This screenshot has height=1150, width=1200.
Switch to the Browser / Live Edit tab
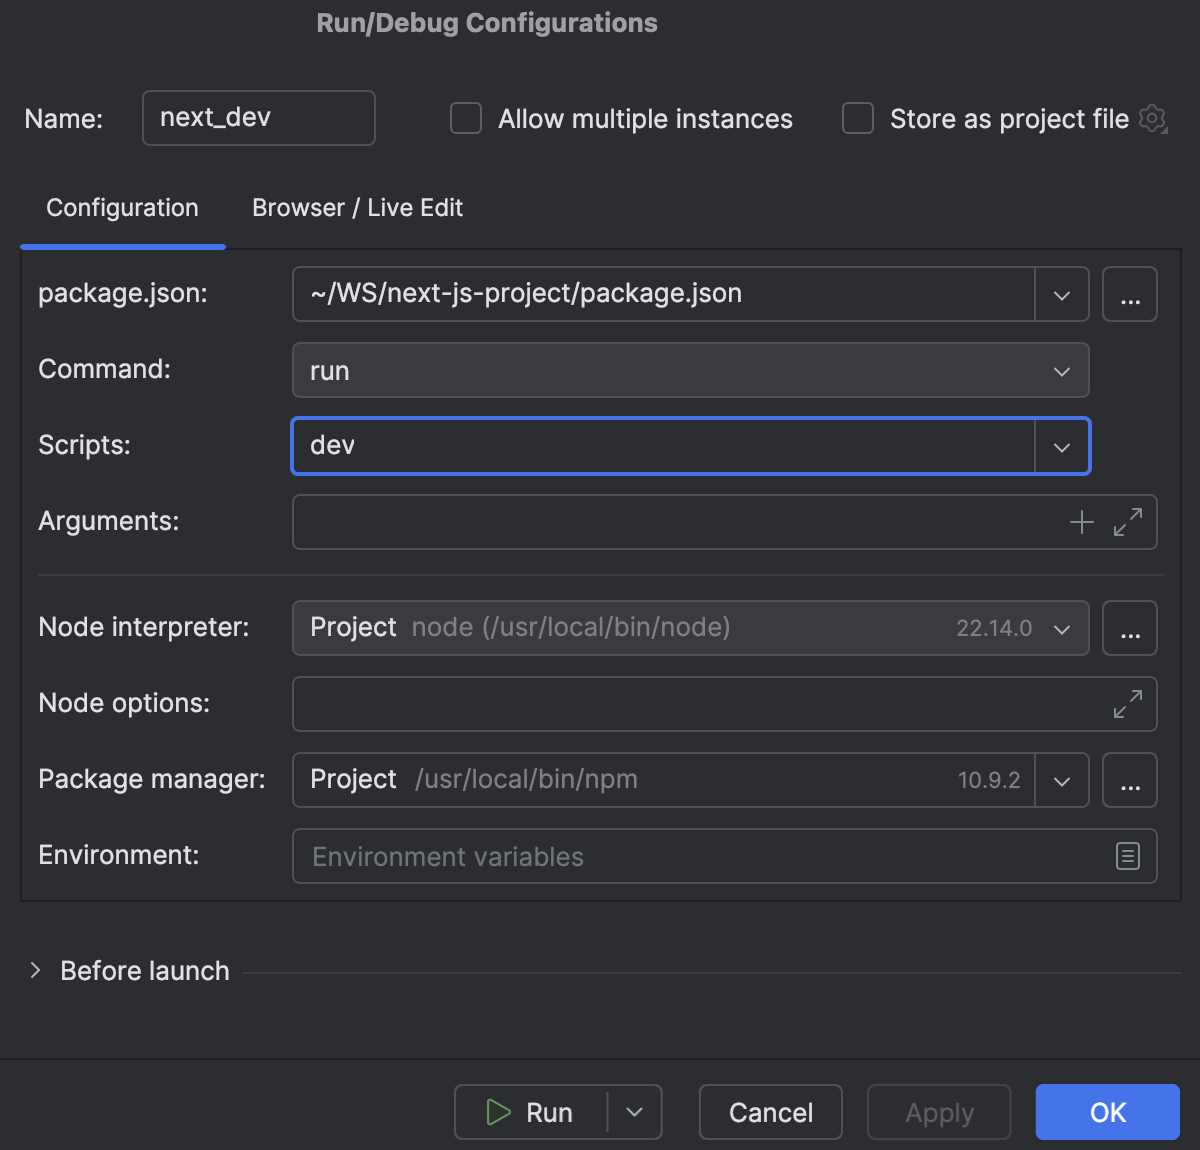pos(357,207)
